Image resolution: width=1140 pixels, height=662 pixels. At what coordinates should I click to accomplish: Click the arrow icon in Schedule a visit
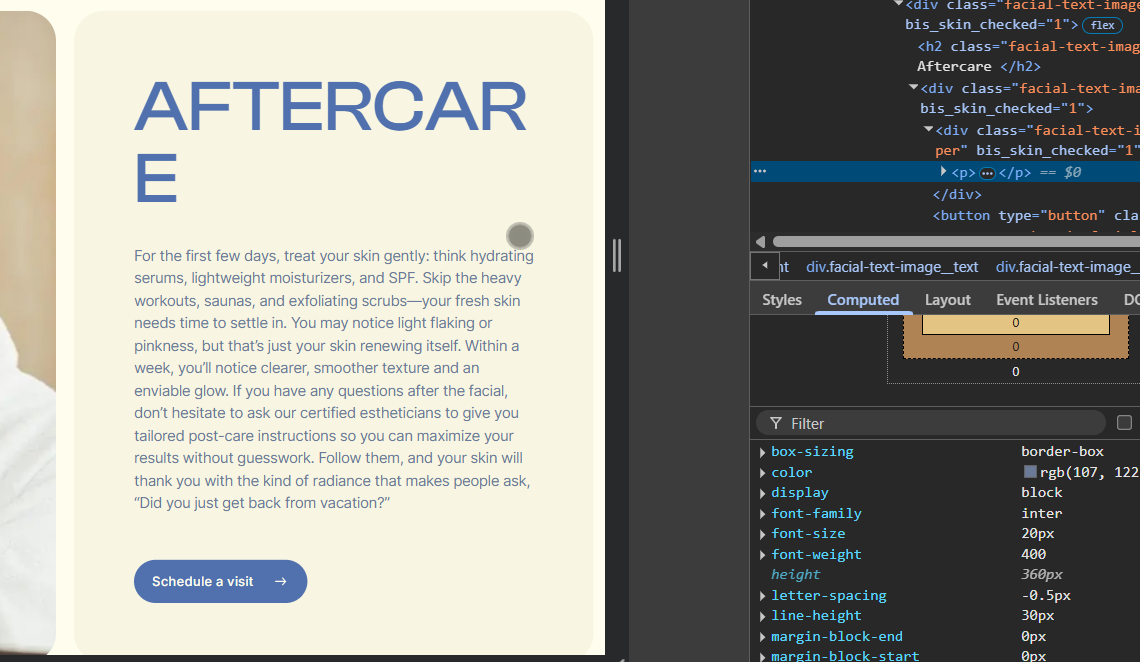pyautogui.click(x=281, y=582)
